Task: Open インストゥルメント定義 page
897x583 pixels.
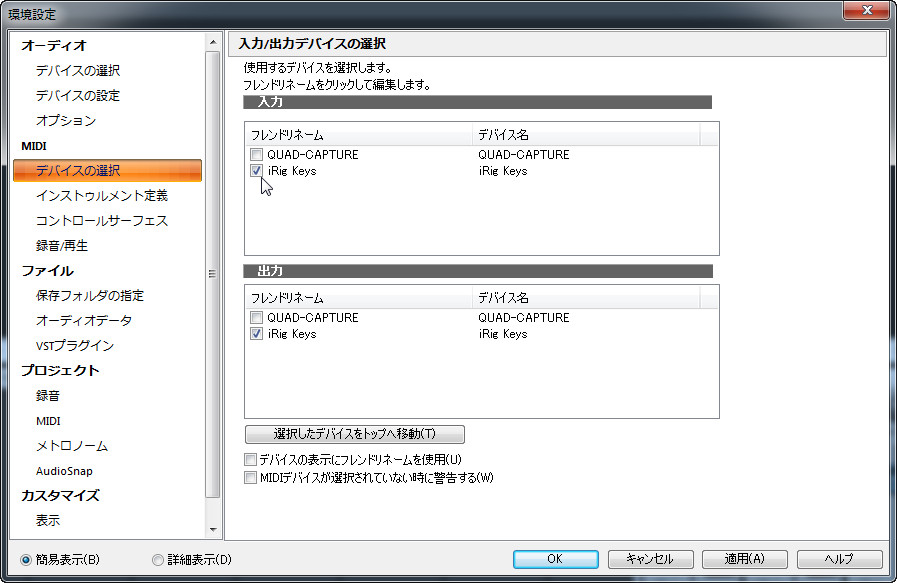Action: [x=102, y=196]
